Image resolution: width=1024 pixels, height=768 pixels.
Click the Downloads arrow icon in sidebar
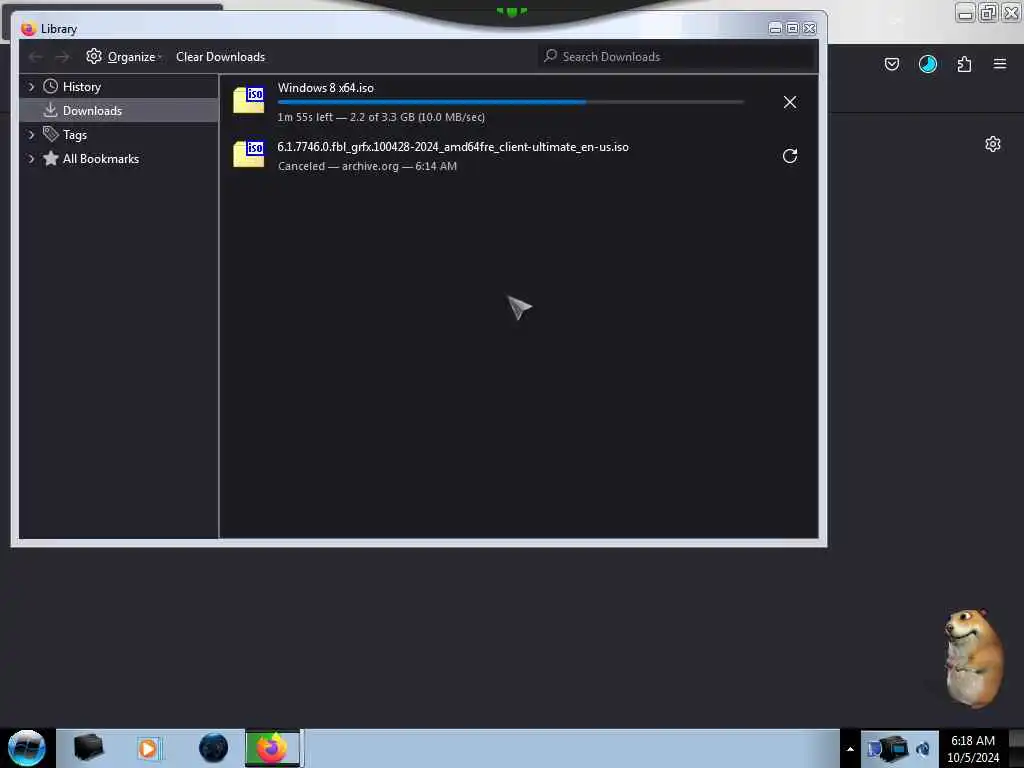click(50, 110)
